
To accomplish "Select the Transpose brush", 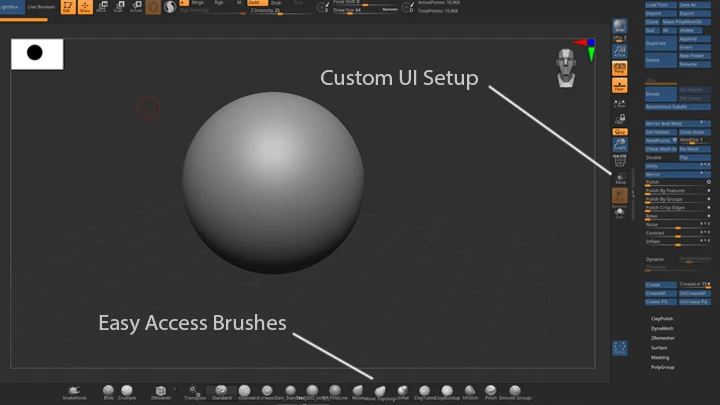I will tap(195, 393).
